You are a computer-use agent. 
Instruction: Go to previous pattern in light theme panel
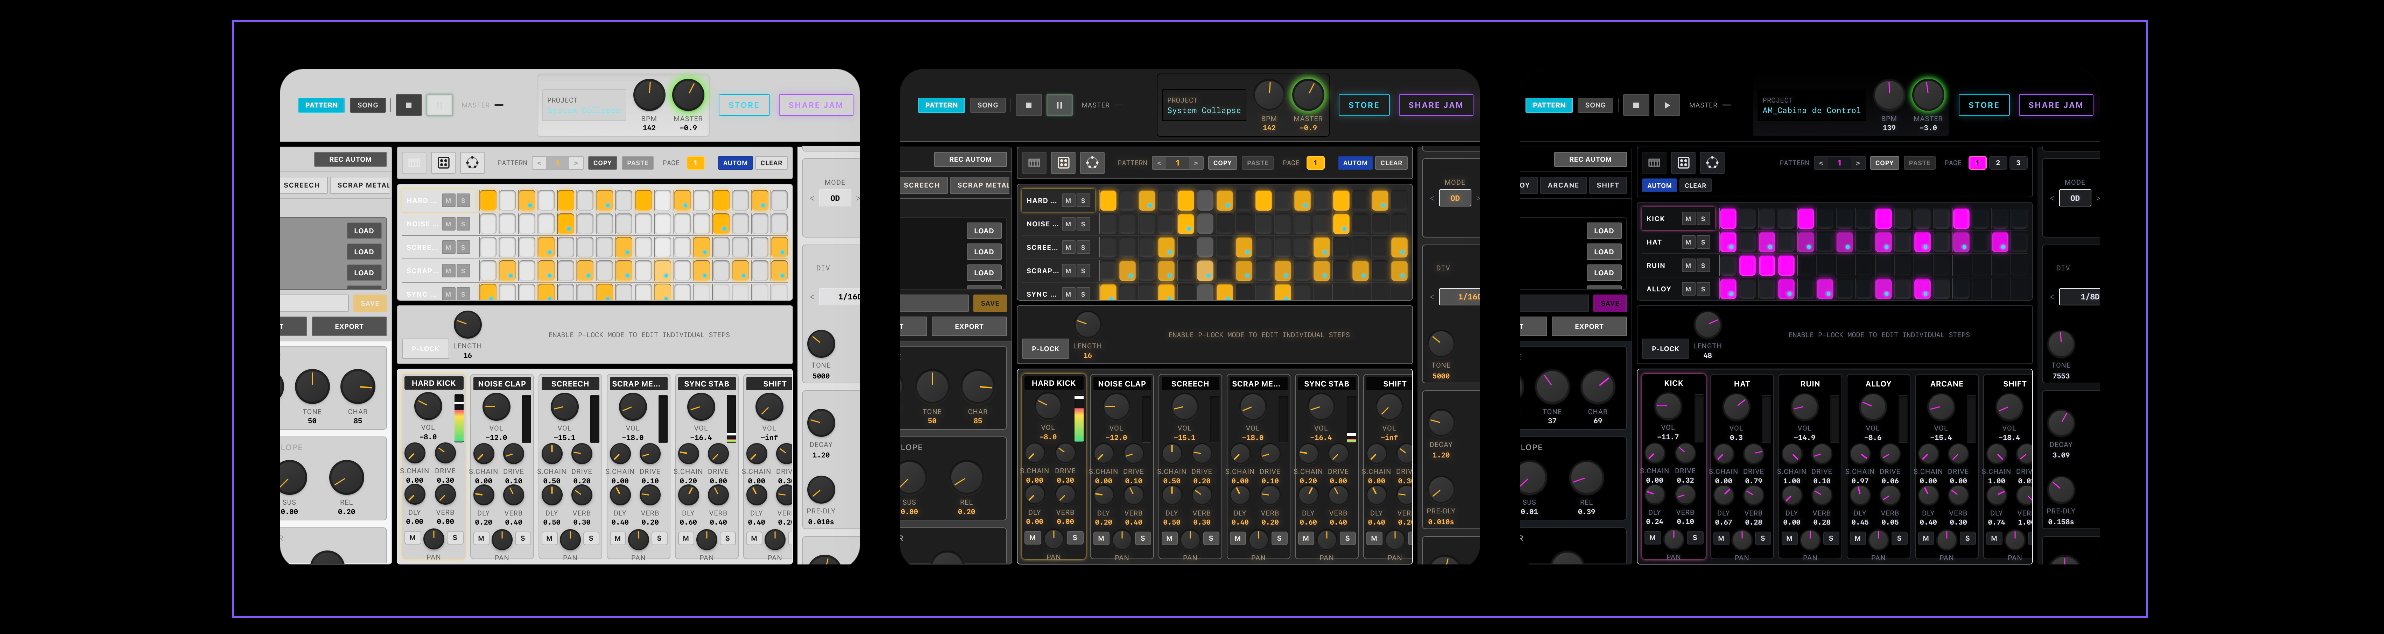tap(539, 163)
